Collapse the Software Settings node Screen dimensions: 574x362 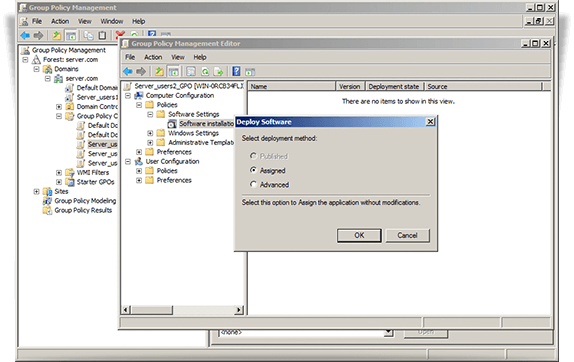(x=150, y=114)
